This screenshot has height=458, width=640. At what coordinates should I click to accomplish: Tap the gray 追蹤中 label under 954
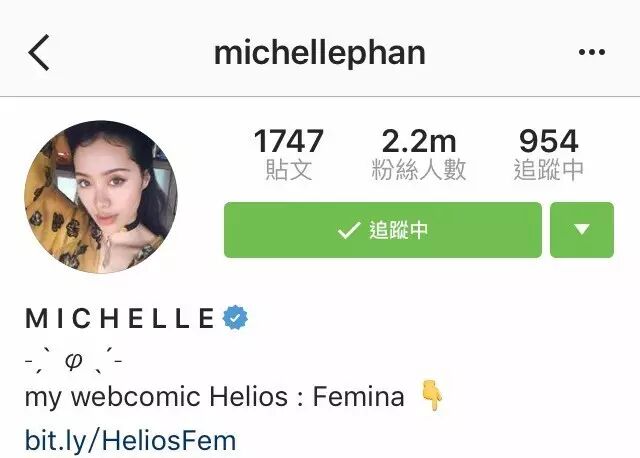tap(549, 169)
